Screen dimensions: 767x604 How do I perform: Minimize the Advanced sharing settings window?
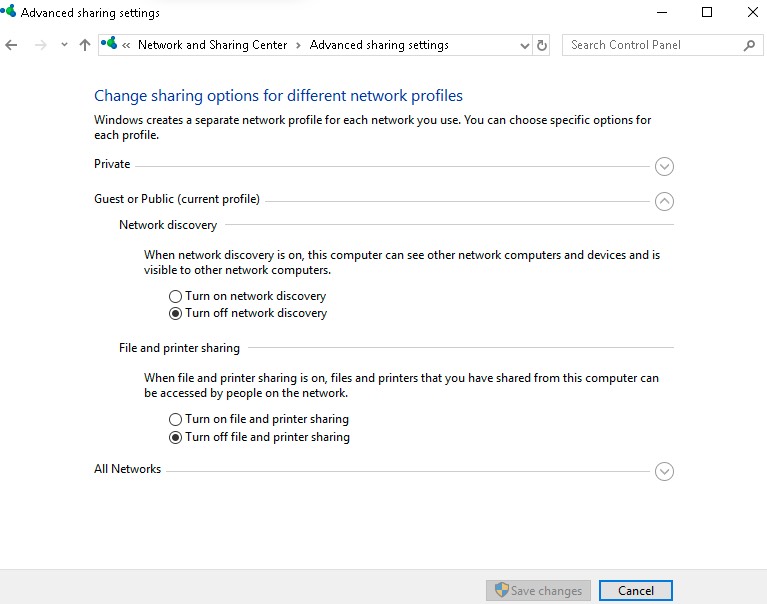(x=662, y=12)
